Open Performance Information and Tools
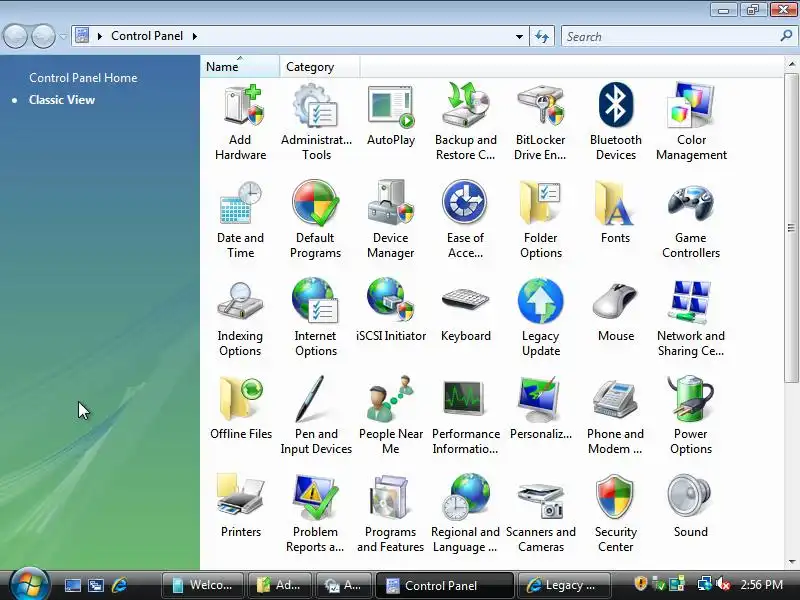The width and height of the screenshot is (800, 600). pos(465,415)
